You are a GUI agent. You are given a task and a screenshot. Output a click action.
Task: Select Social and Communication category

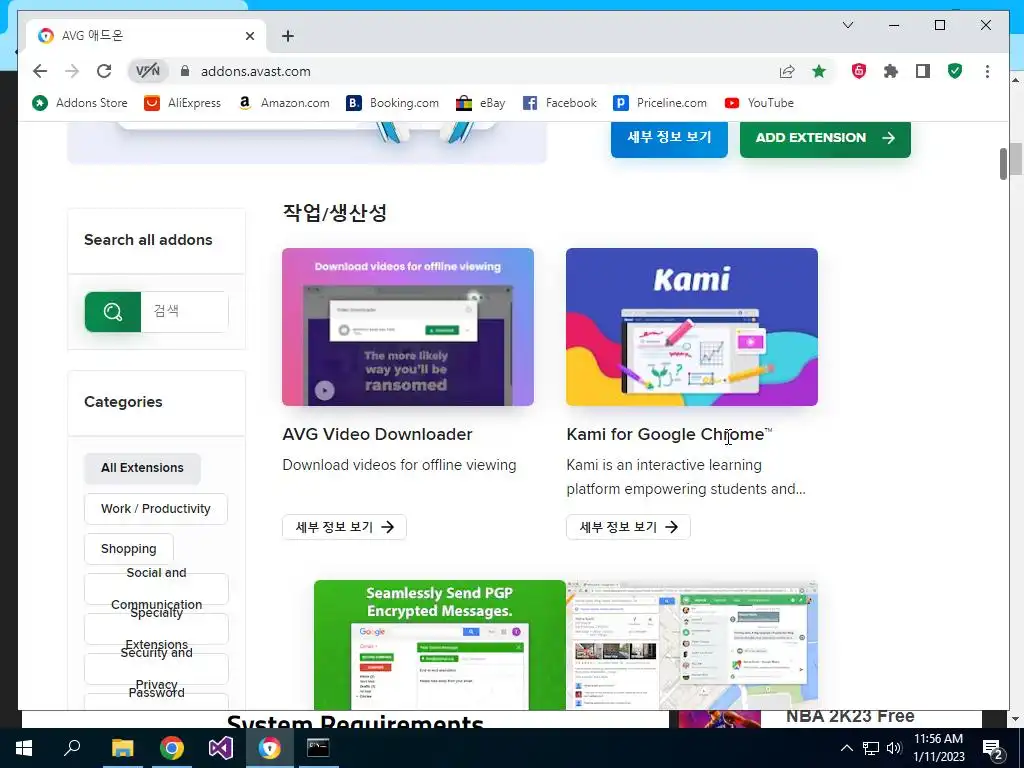pos(156,588)
